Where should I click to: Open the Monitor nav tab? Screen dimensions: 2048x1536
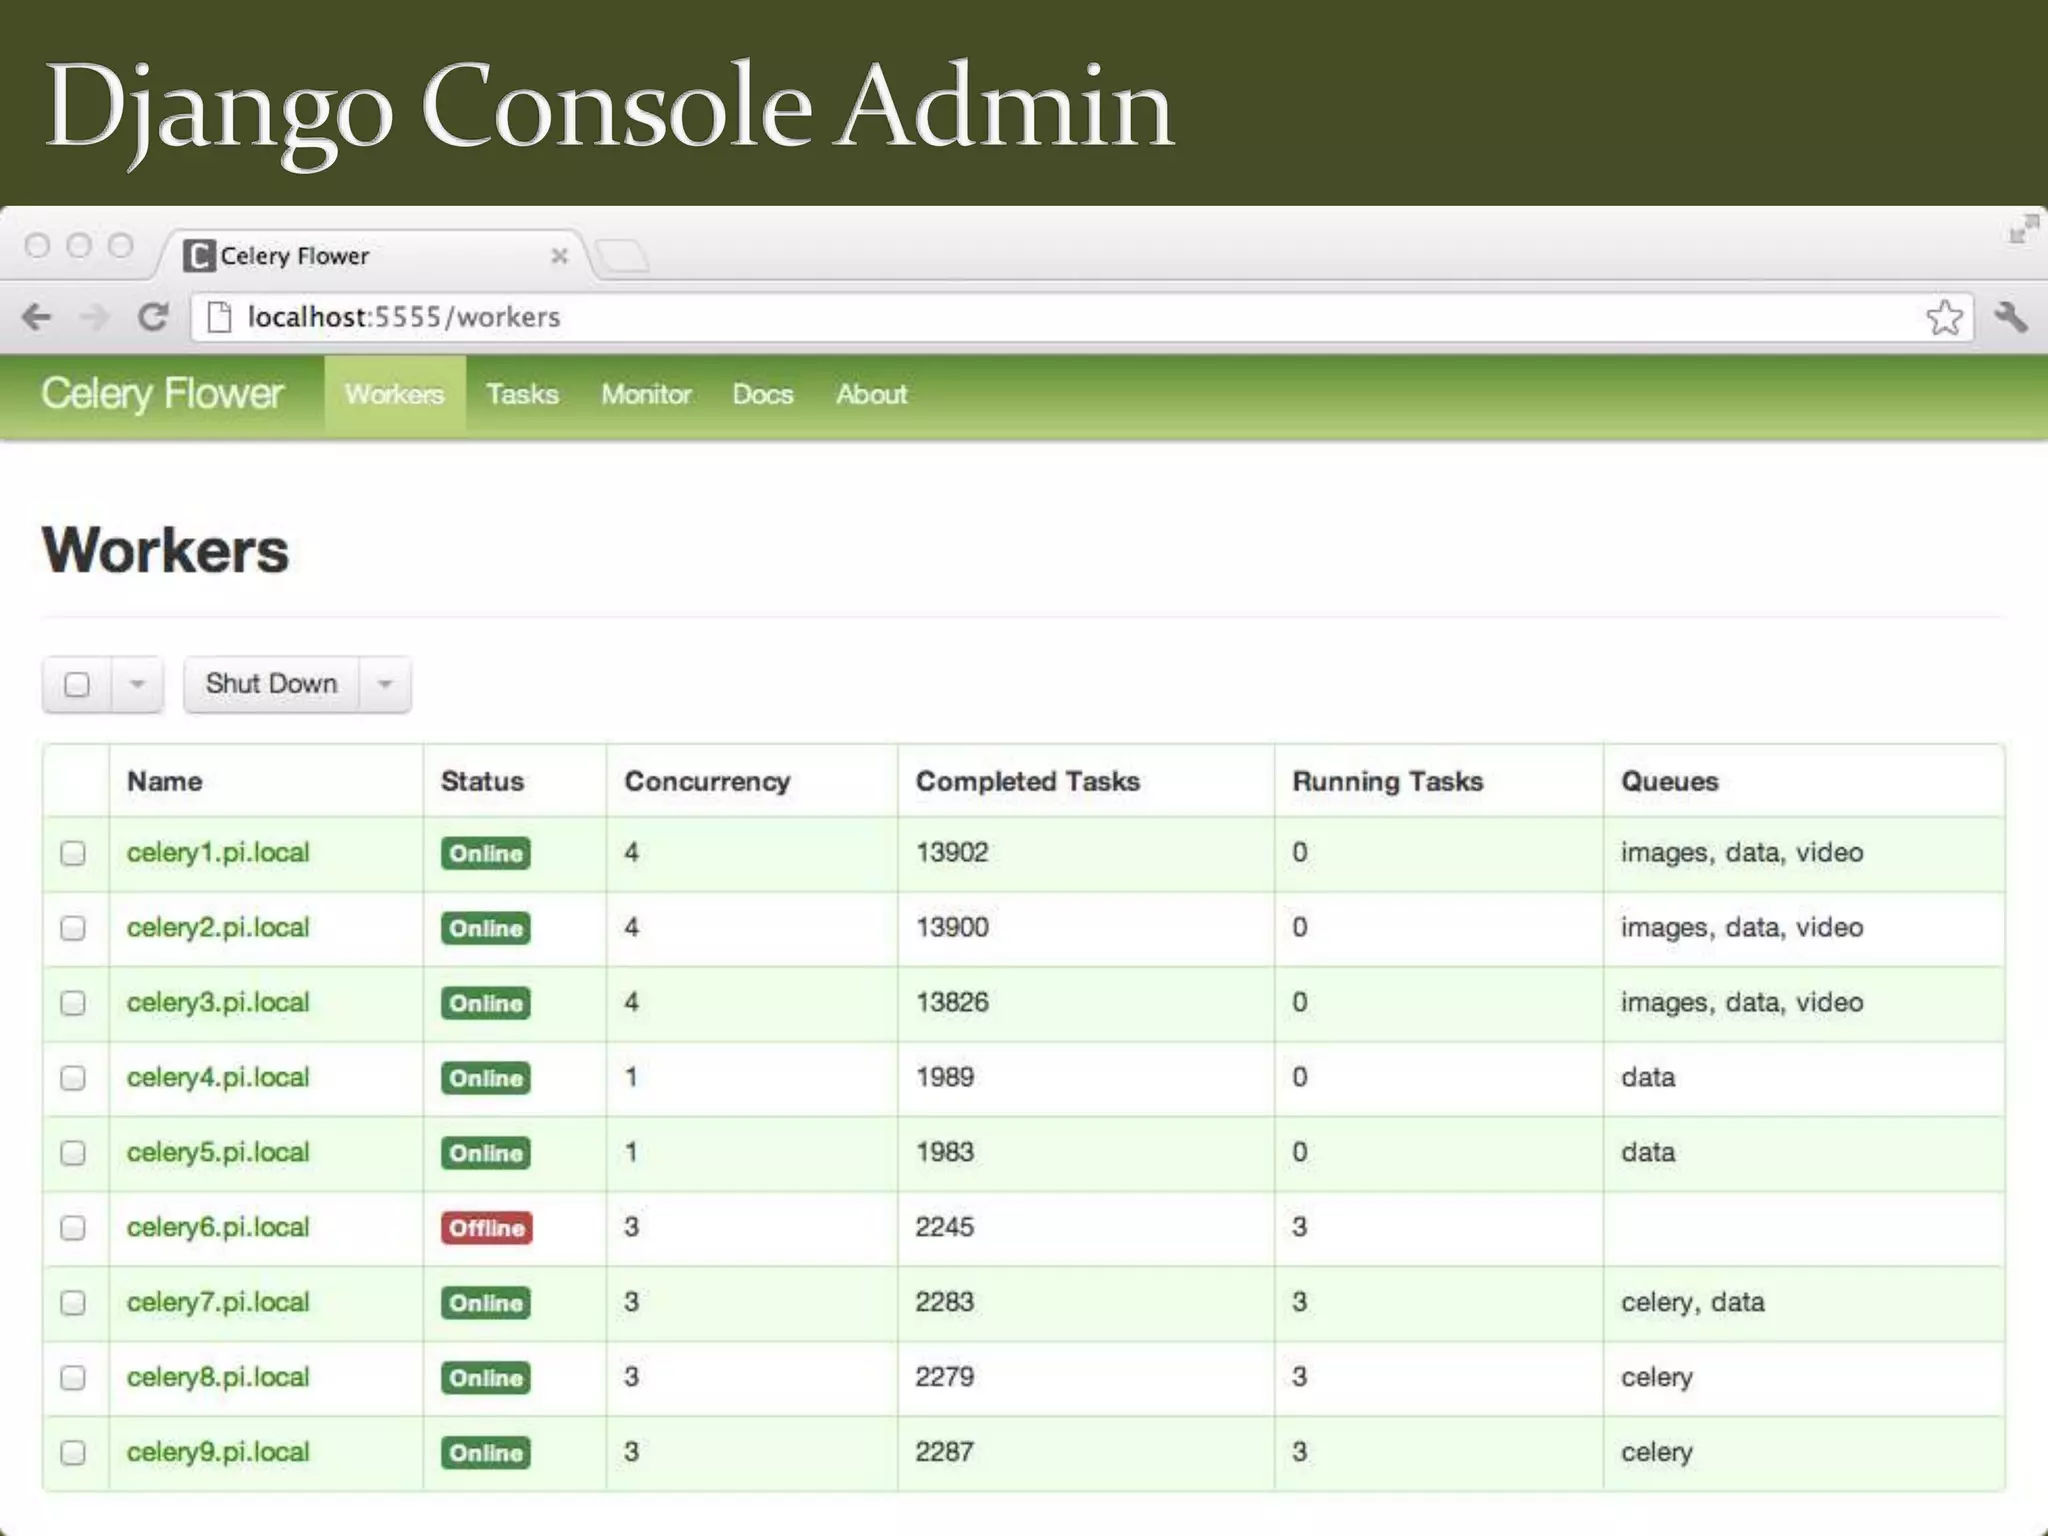tap(646, 395)
